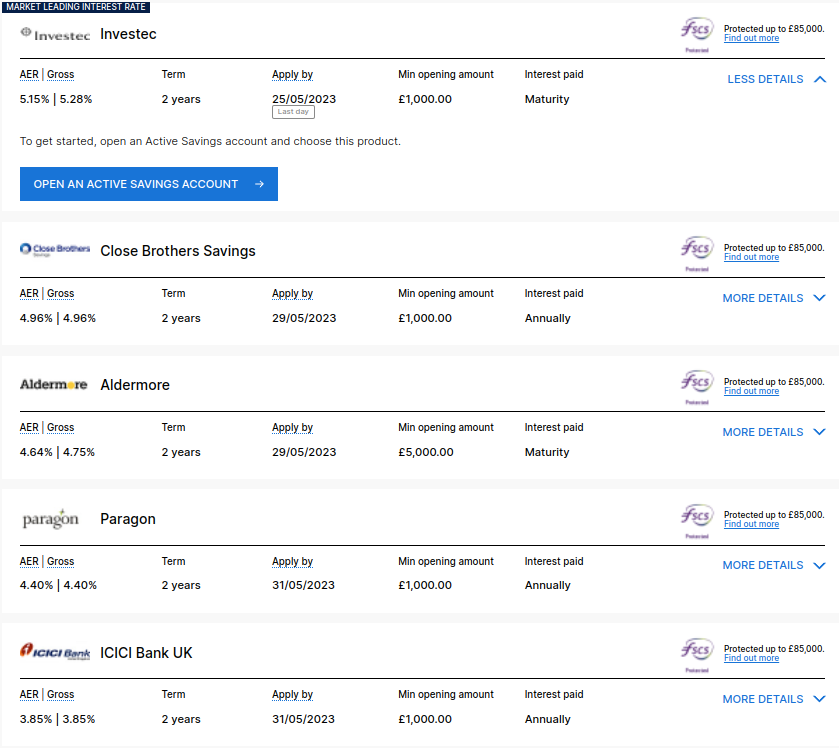
Task: Click the Investec logo
Action: pyautogui.click(x=55, y=34)
